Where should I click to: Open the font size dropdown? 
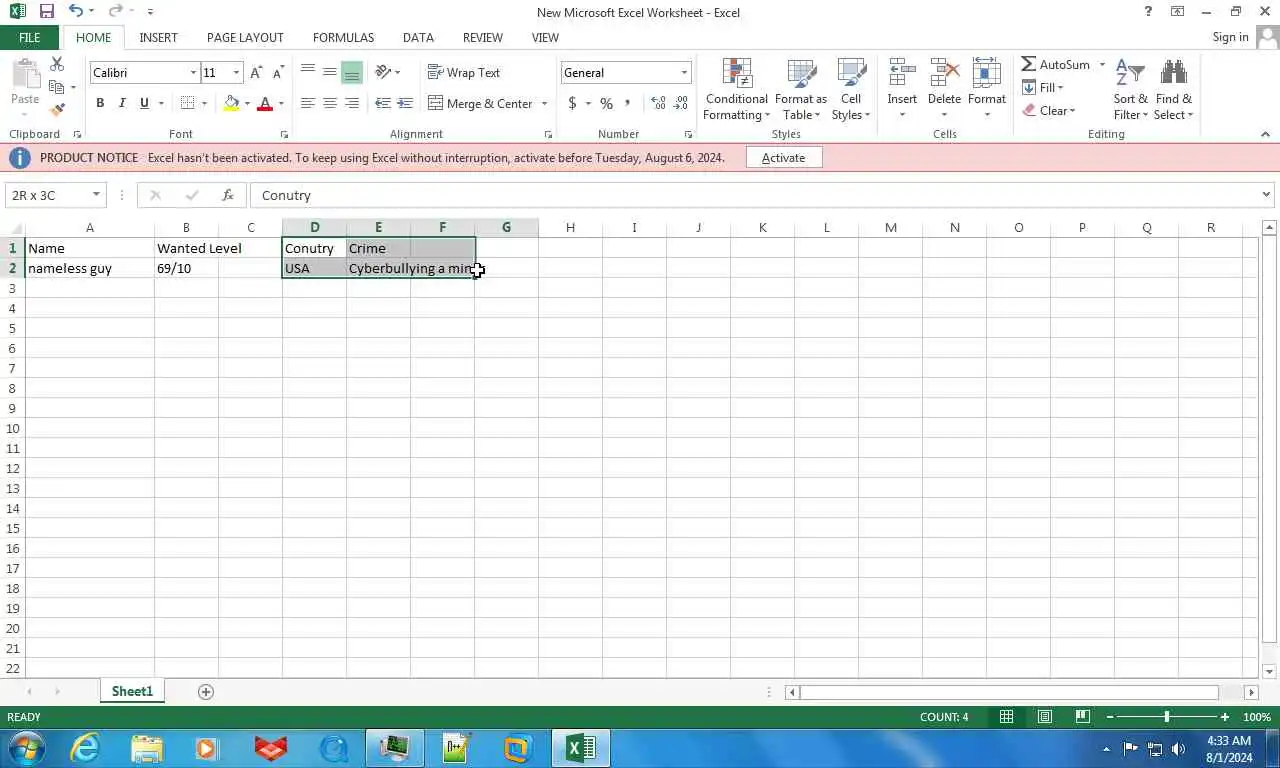236,72
